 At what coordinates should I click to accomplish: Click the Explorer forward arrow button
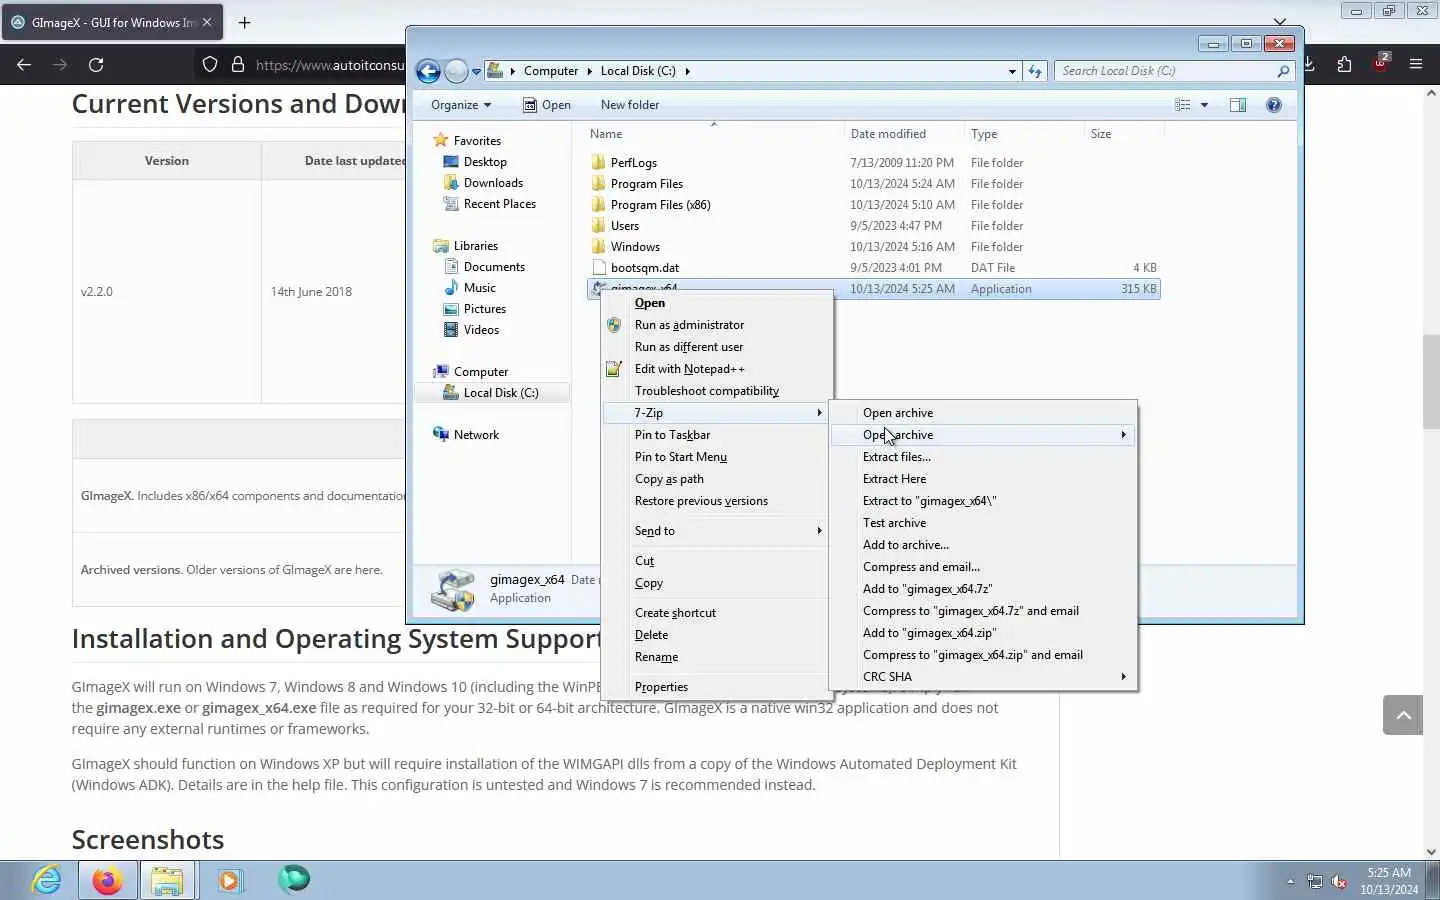click(456, 71)
